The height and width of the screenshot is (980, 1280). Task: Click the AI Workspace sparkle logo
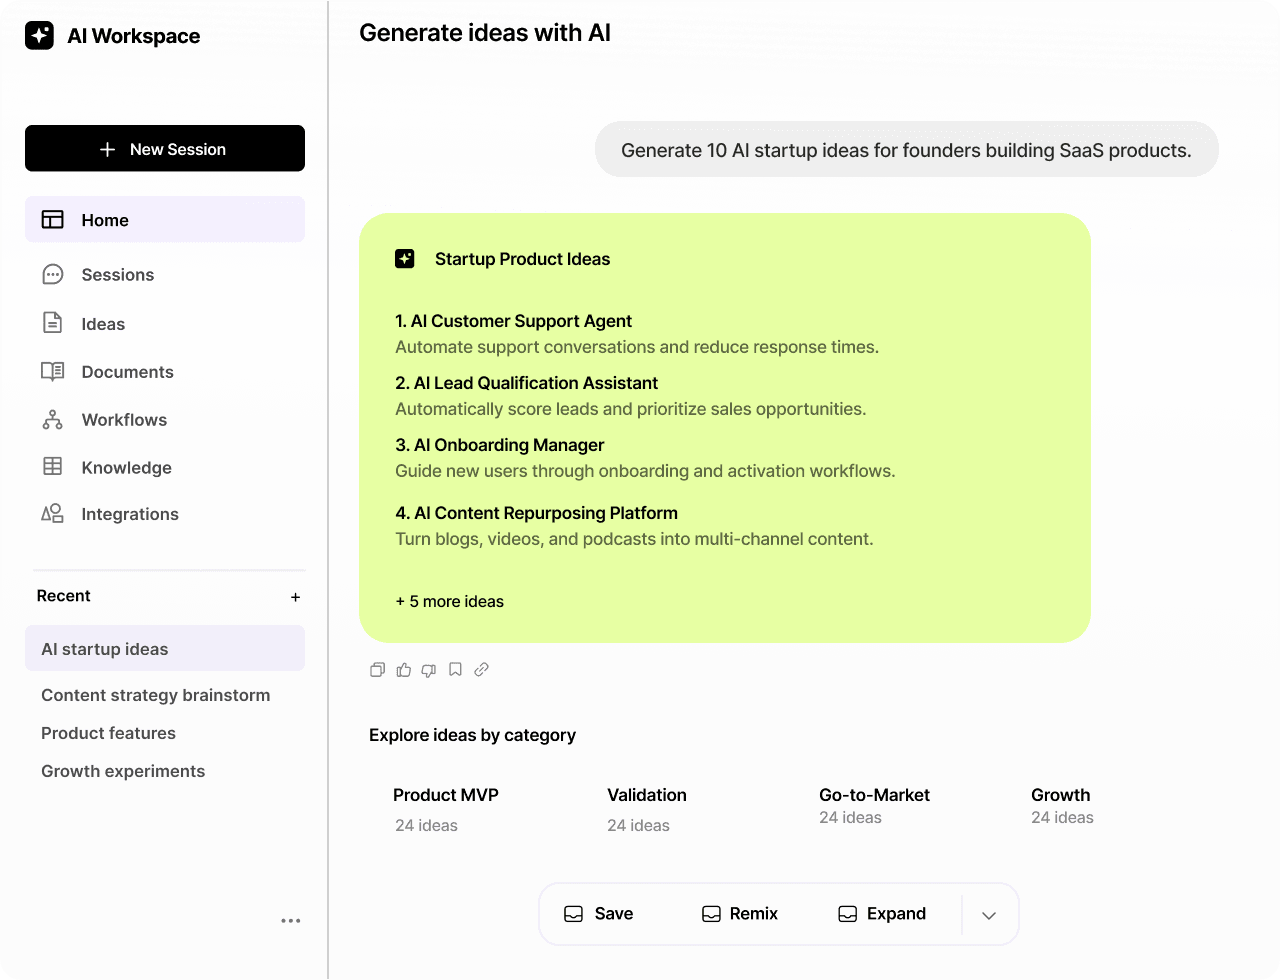pyautogui.click(x=39, y=35)
